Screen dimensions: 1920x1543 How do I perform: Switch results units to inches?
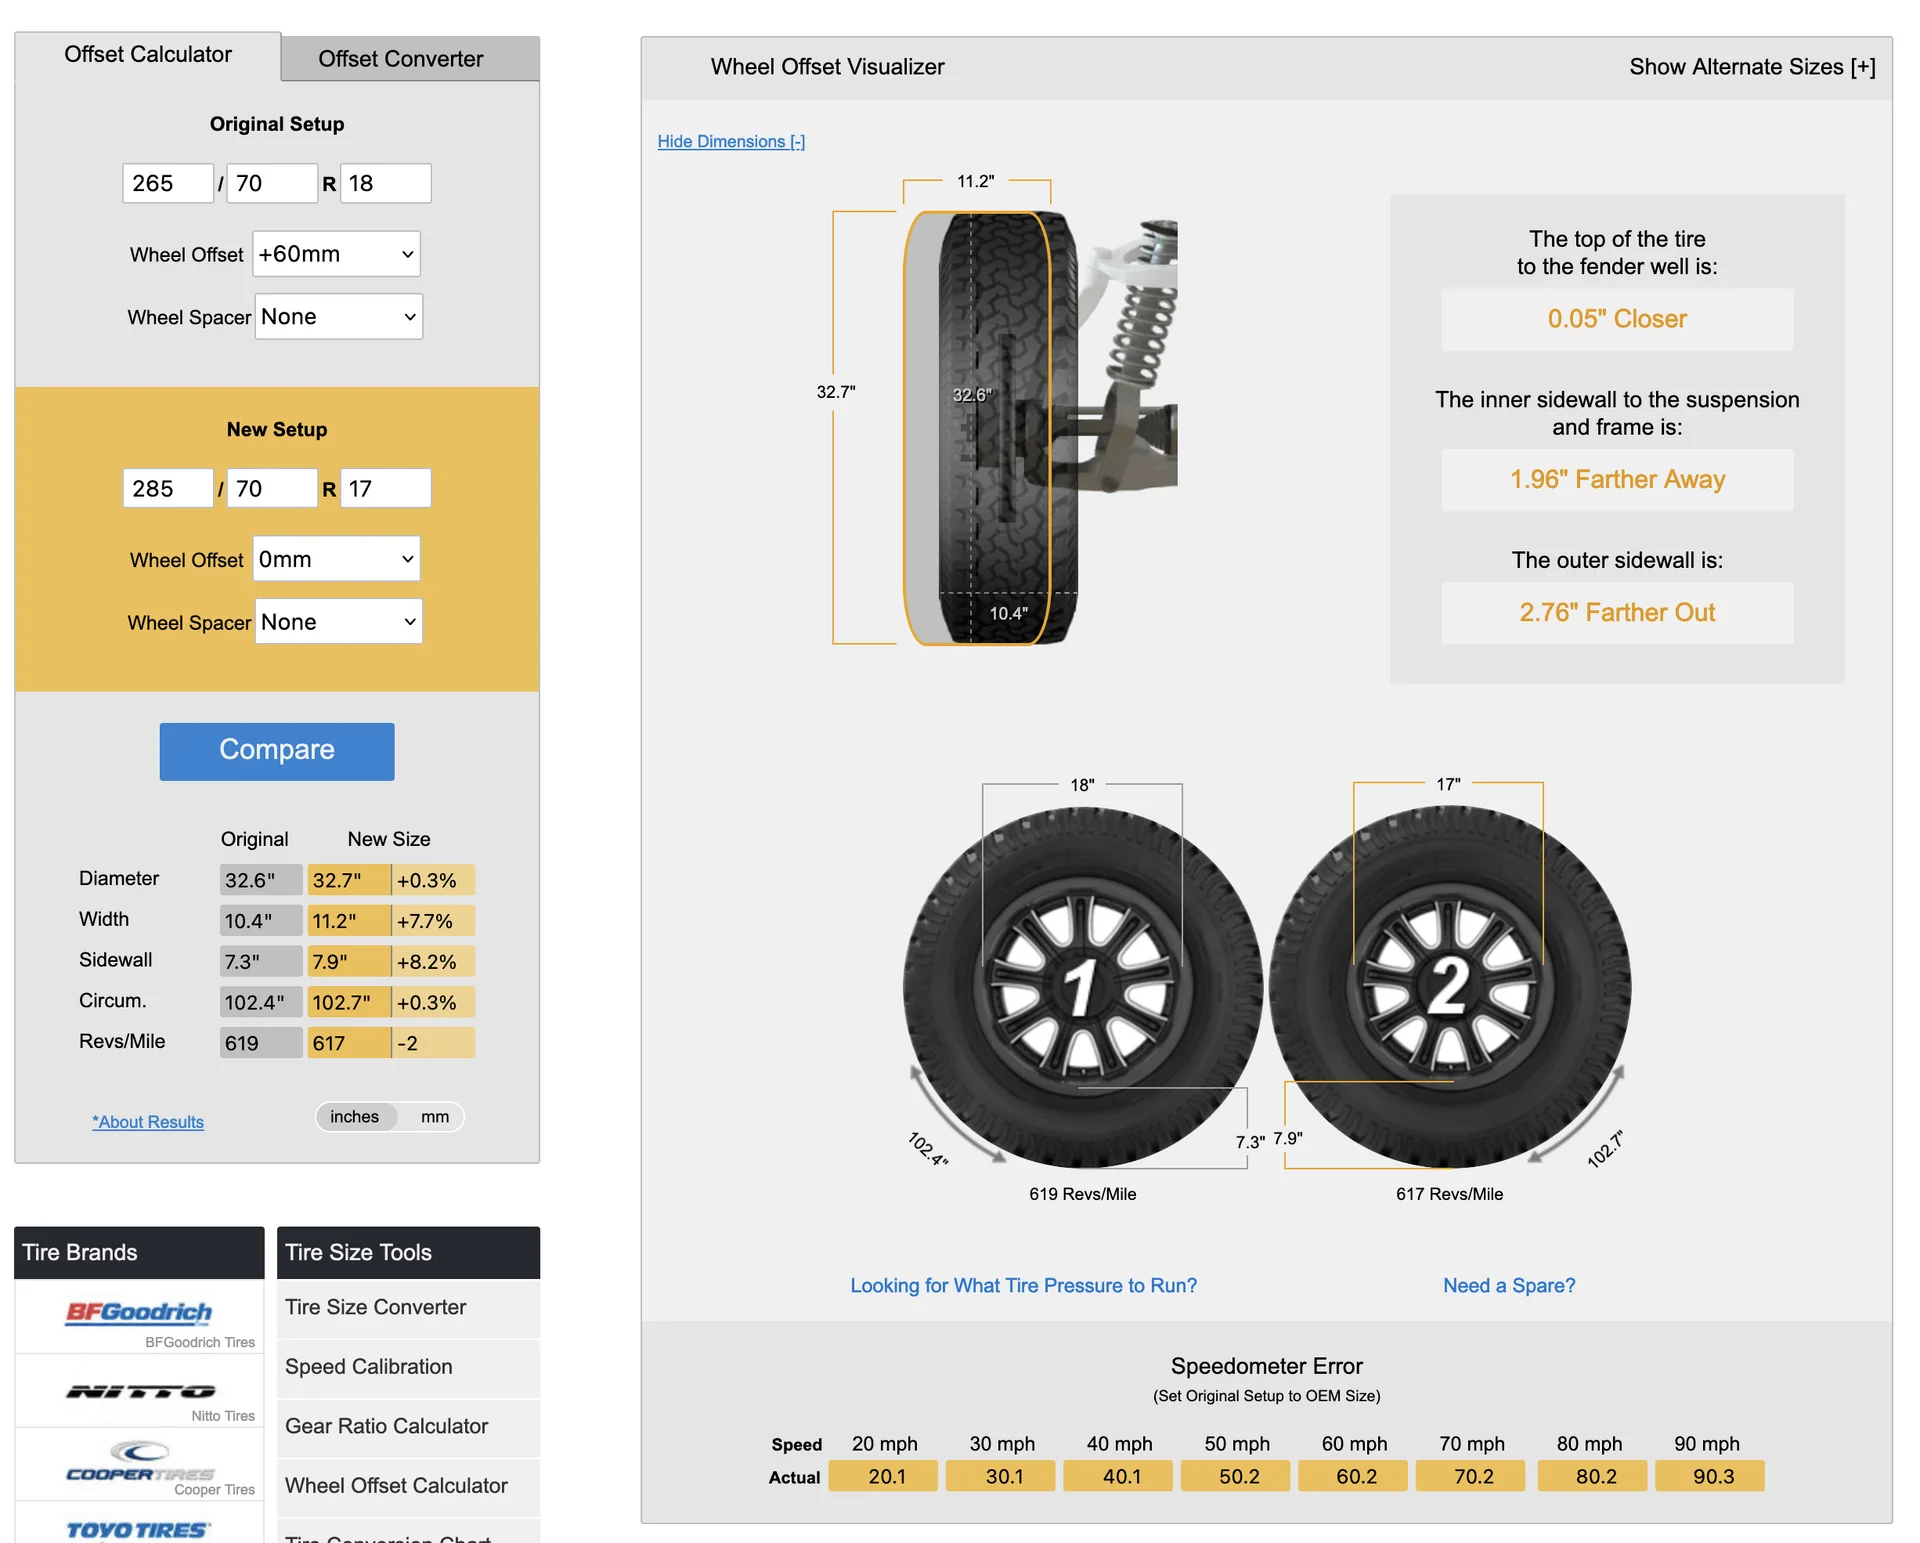click(x=355, y=1117)
